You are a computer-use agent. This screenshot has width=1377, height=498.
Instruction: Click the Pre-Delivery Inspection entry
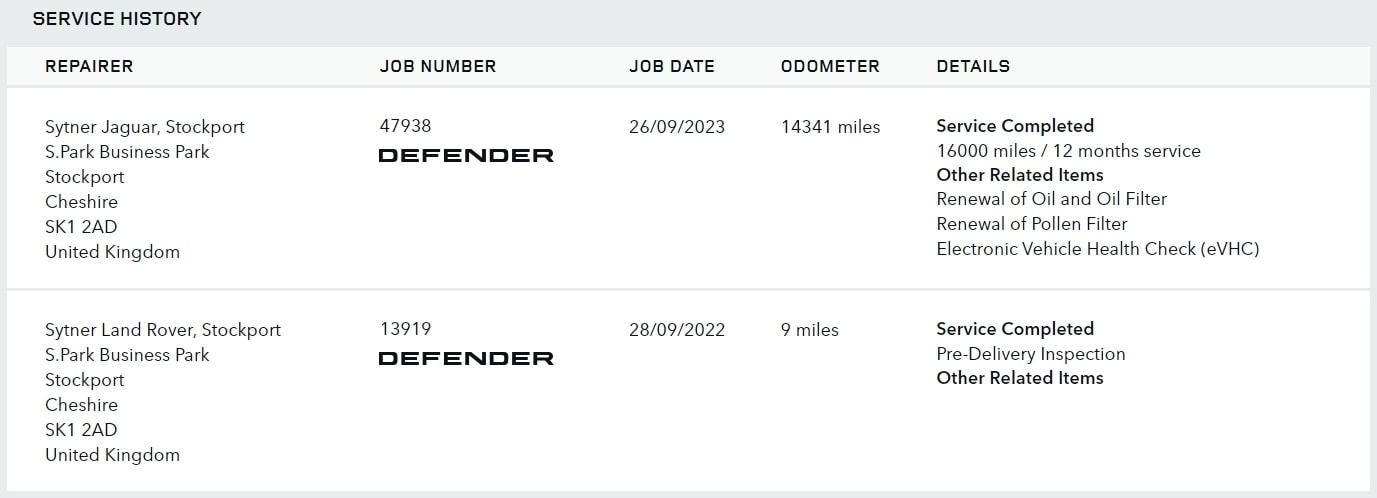1031,354
